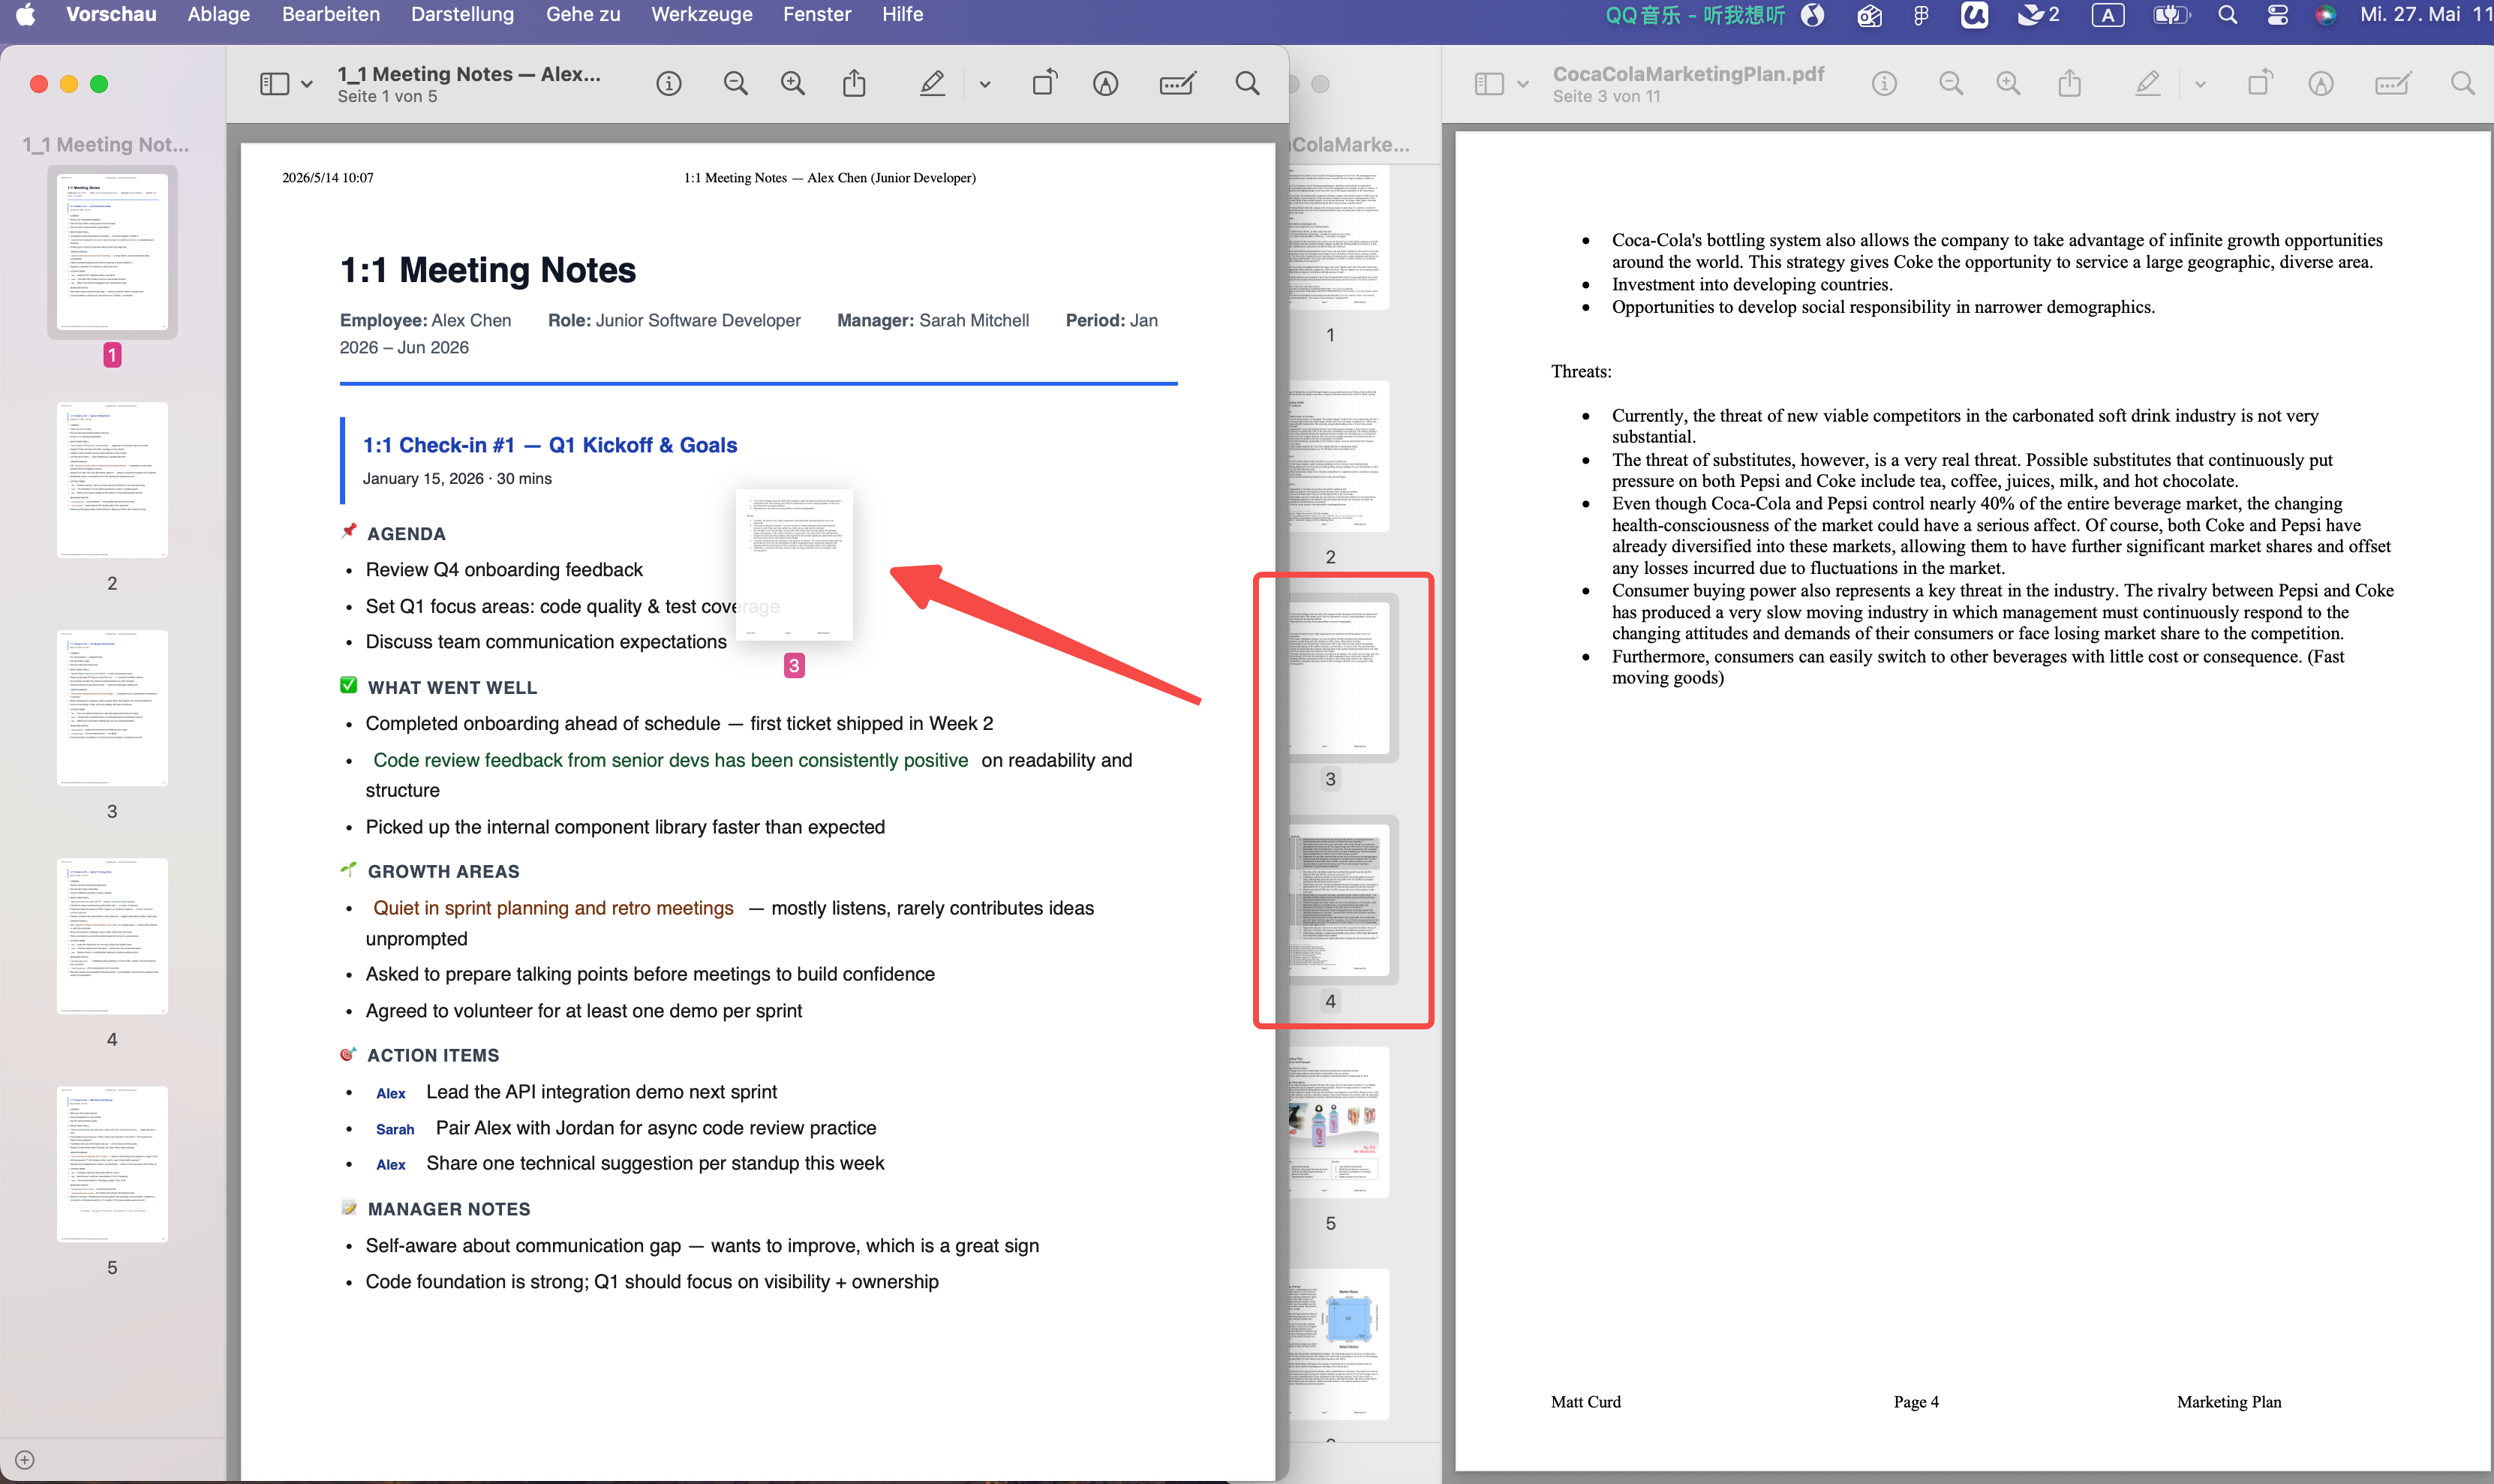Show markup toolbar in Meeting Notes window
Viewport: 2494px width, 1484px height.
coord(1105,84)
